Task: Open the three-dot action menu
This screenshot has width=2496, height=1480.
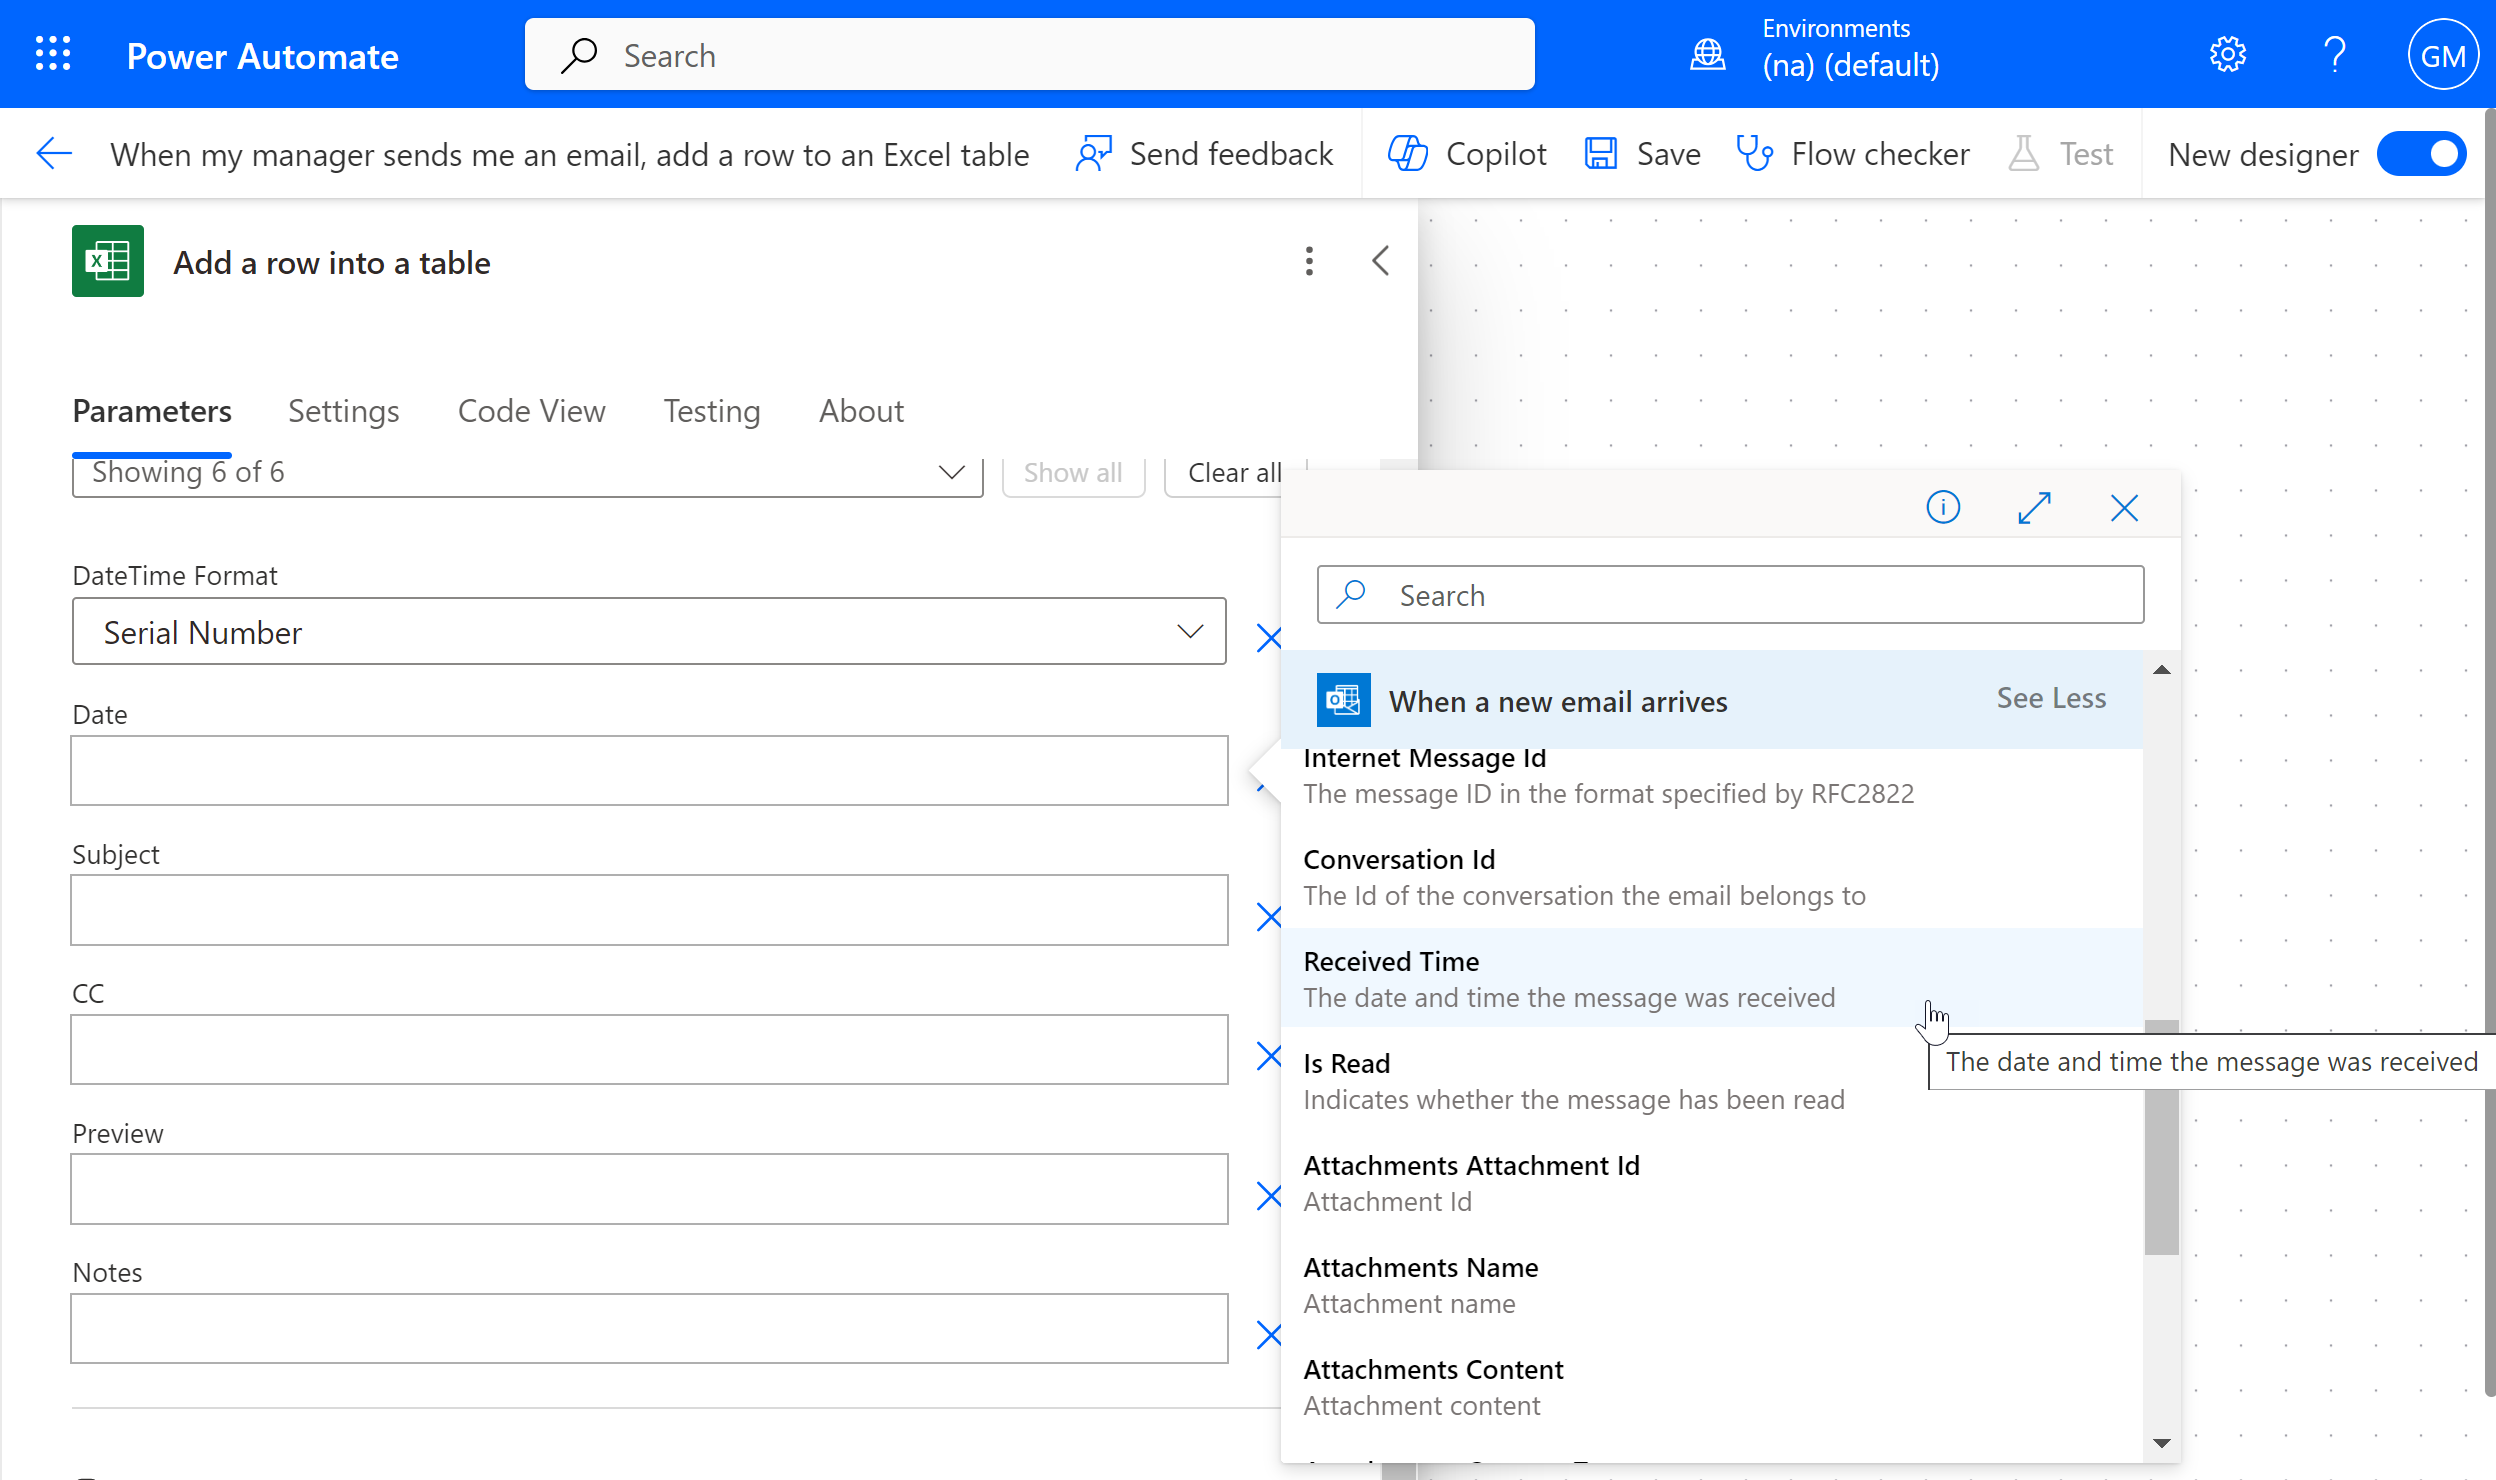Action: [1309, 262]
